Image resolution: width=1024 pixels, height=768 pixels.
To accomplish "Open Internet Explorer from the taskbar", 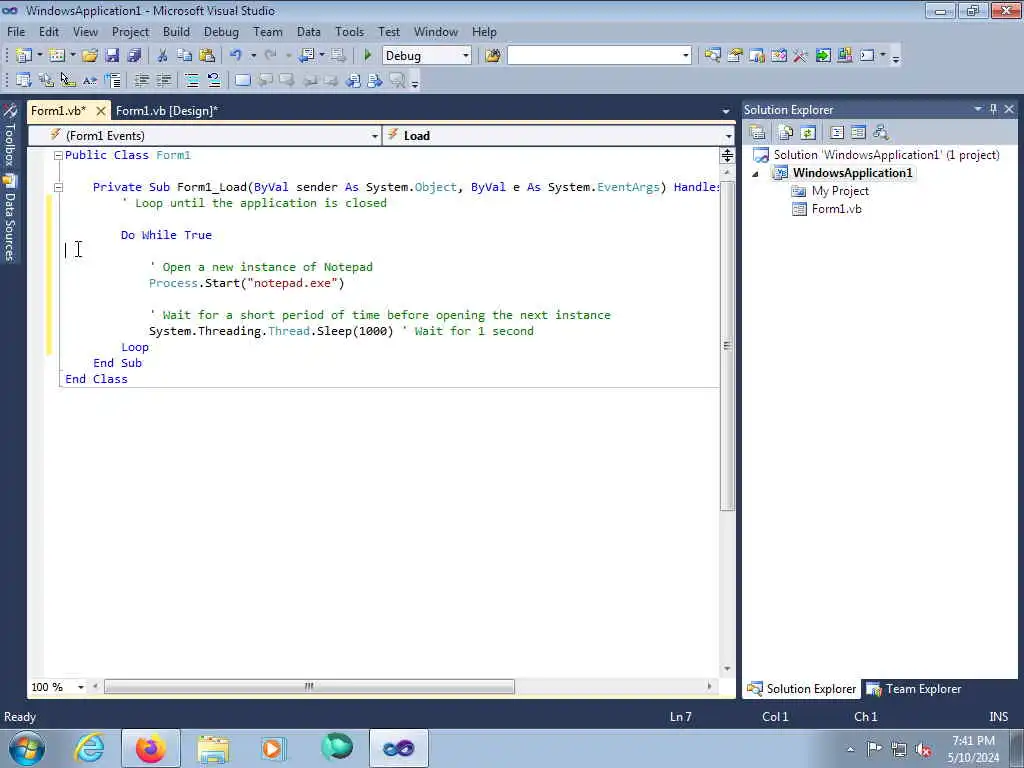I will point(89,748).
